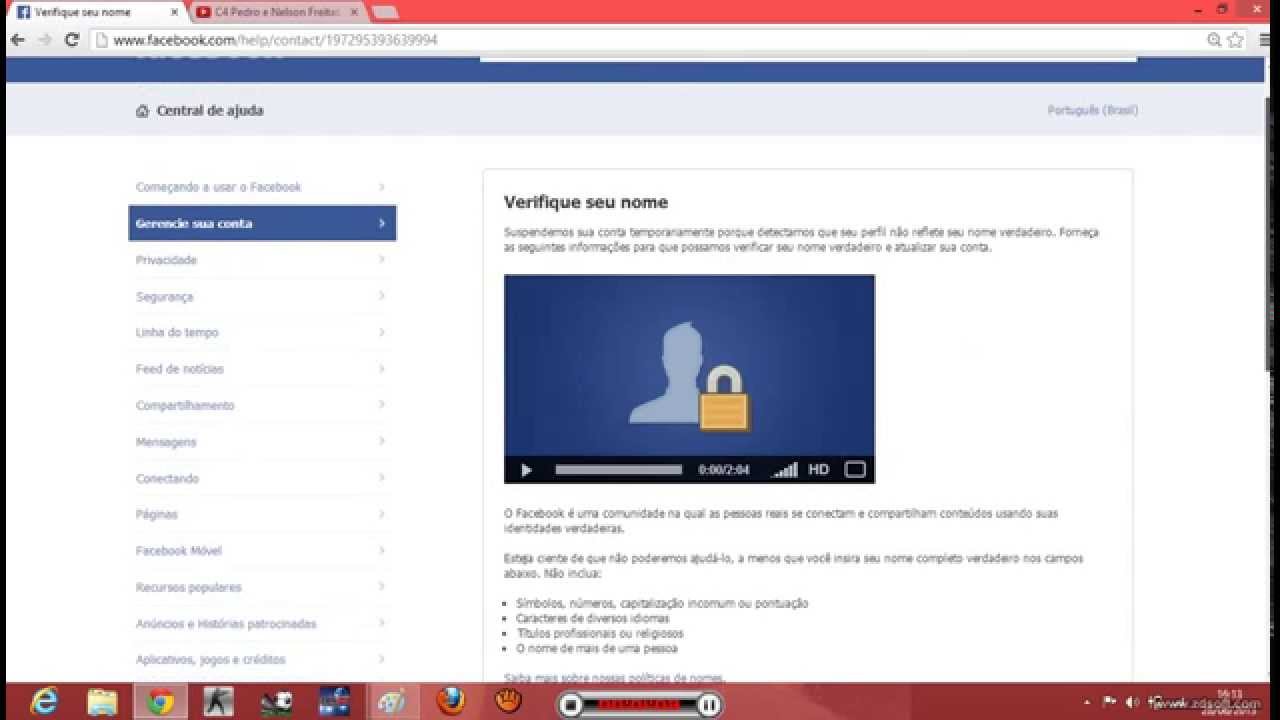
Task: Expand the Facebook Móvel chevron
Action: pos(382,550)
